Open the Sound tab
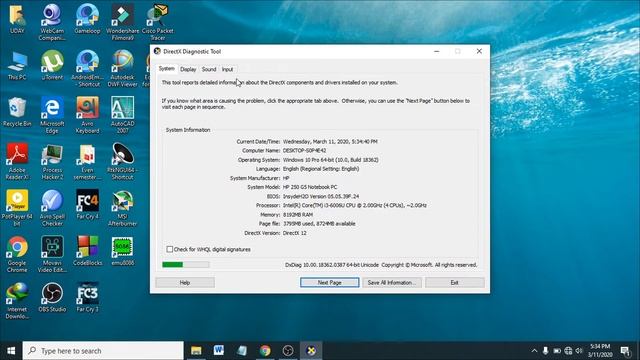Viewport: 640px width, 360px height. point(209,69)
